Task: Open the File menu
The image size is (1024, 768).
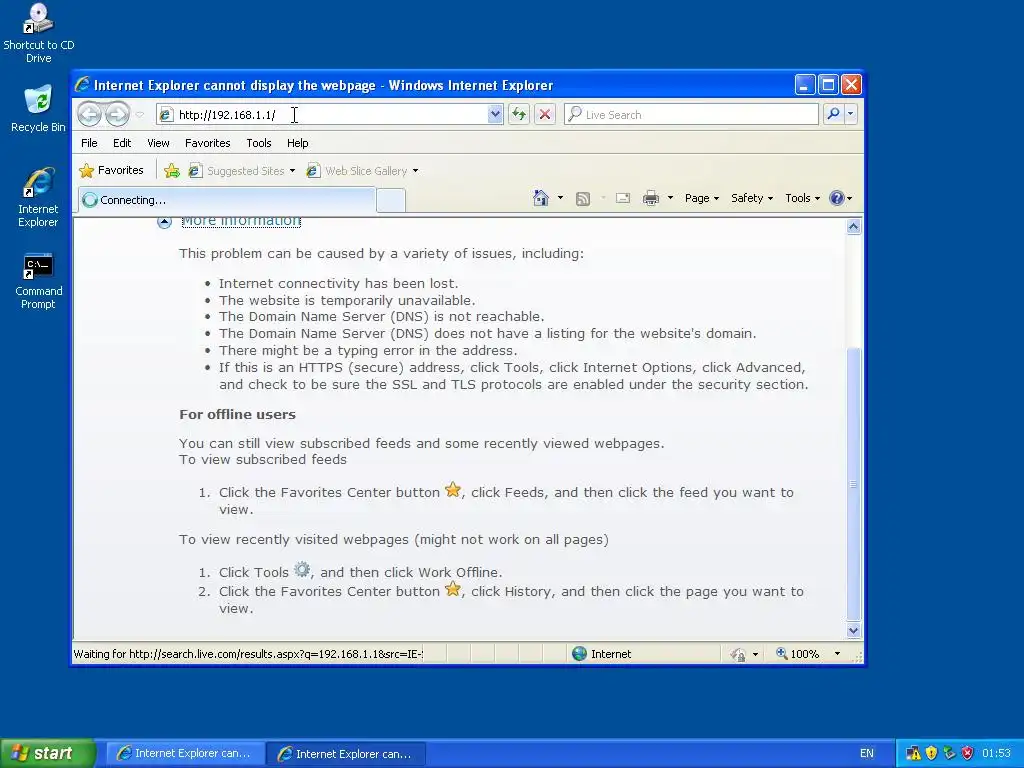Action: point(89,143)
